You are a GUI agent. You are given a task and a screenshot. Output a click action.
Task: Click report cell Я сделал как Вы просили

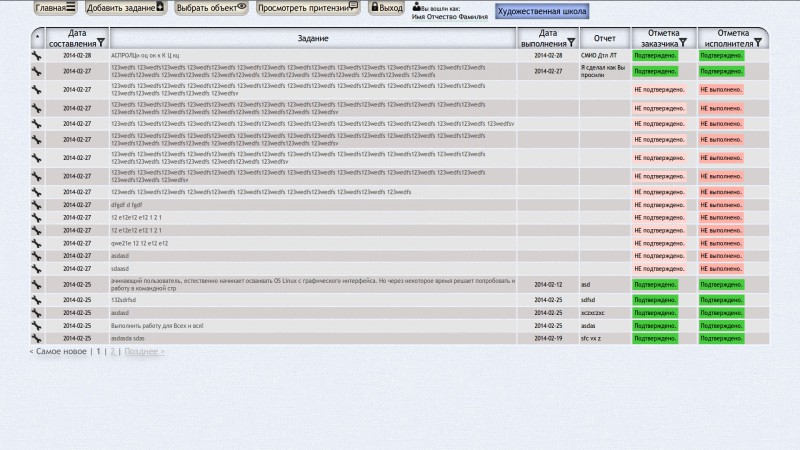point(603,71)
